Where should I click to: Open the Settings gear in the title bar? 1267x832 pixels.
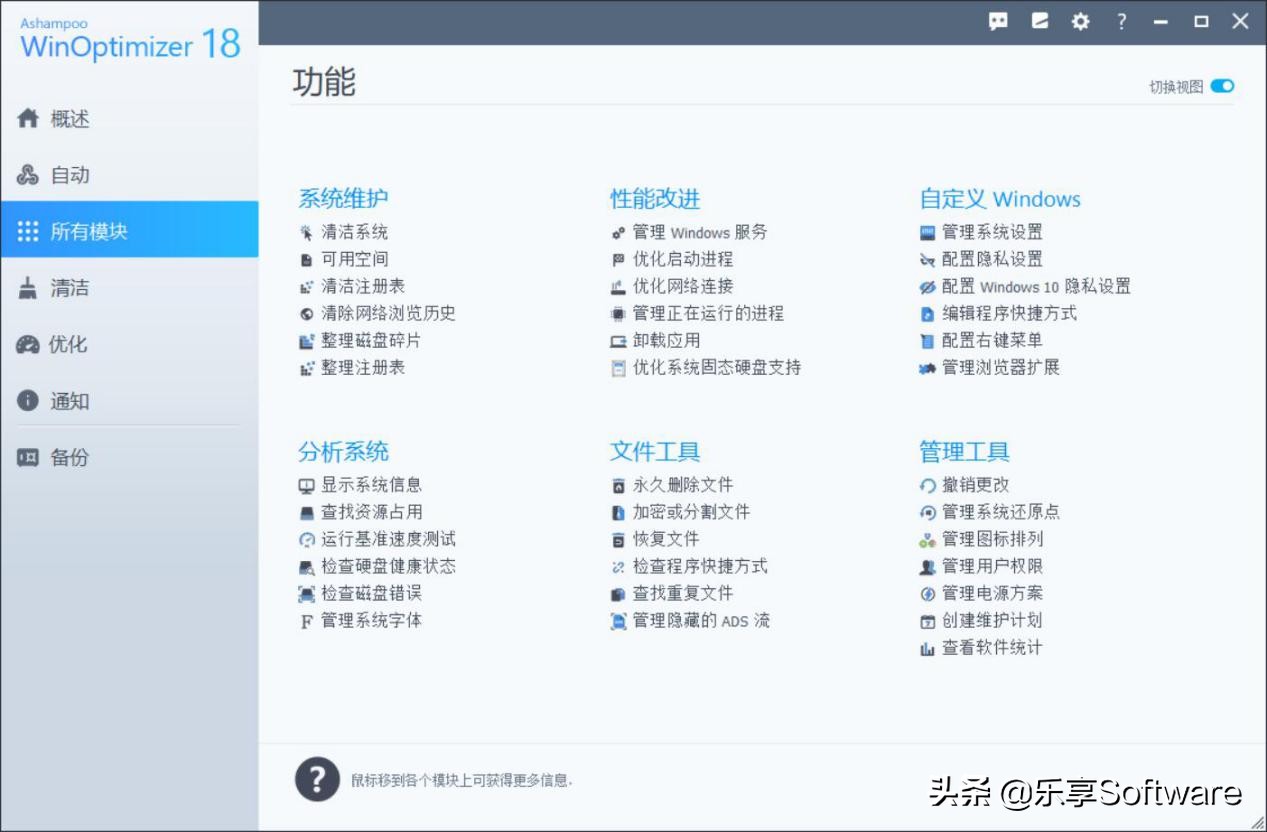coord(1080,20)
